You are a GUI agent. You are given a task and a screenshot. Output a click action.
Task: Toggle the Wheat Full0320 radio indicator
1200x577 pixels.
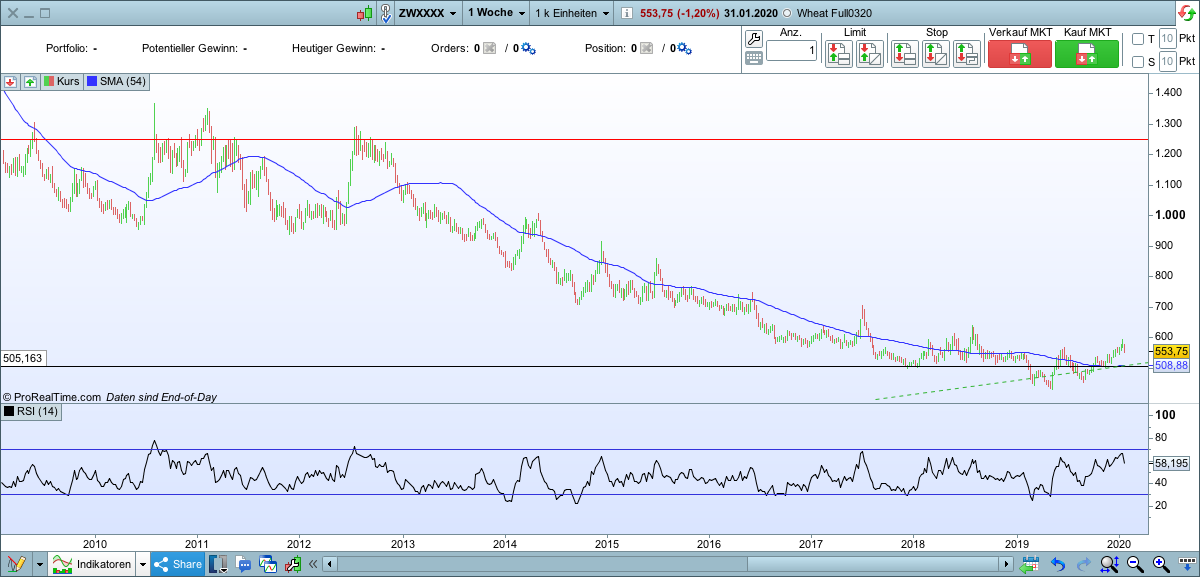tap(787, 13)
